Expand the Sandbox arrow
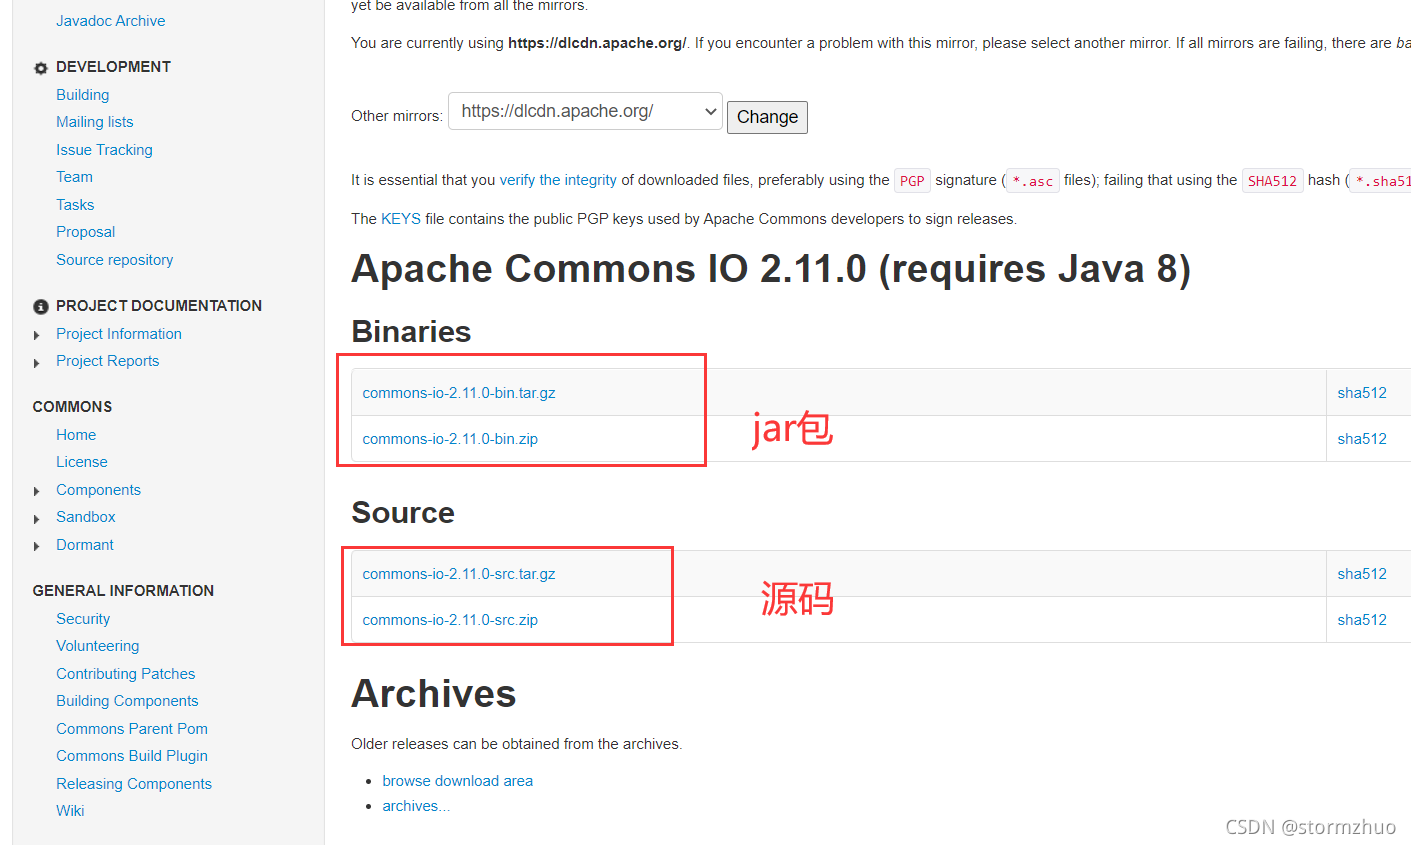1411x845 pixels. [37, 518]
